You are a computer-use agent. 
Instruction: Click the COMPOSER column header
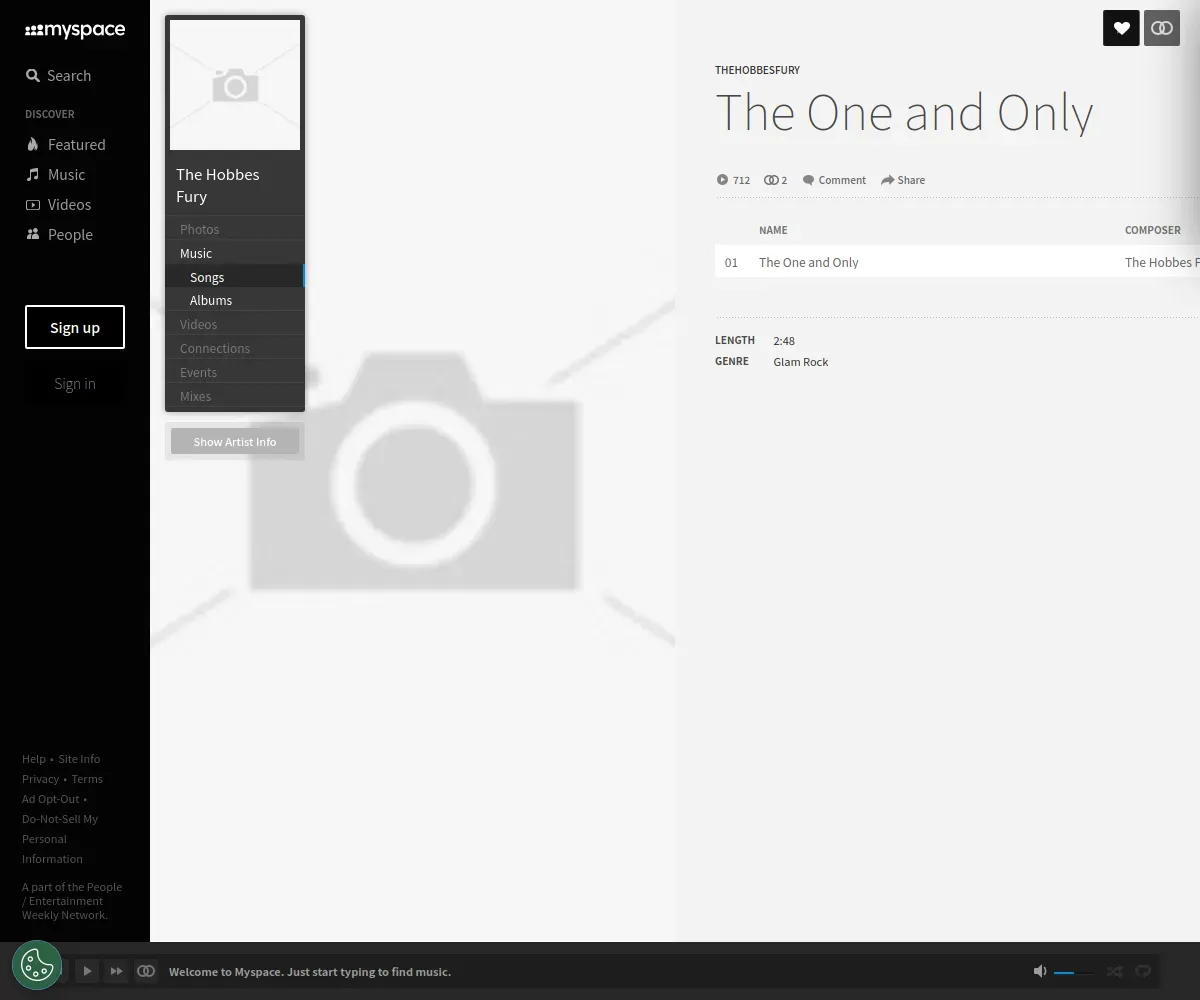[1153, 230]
